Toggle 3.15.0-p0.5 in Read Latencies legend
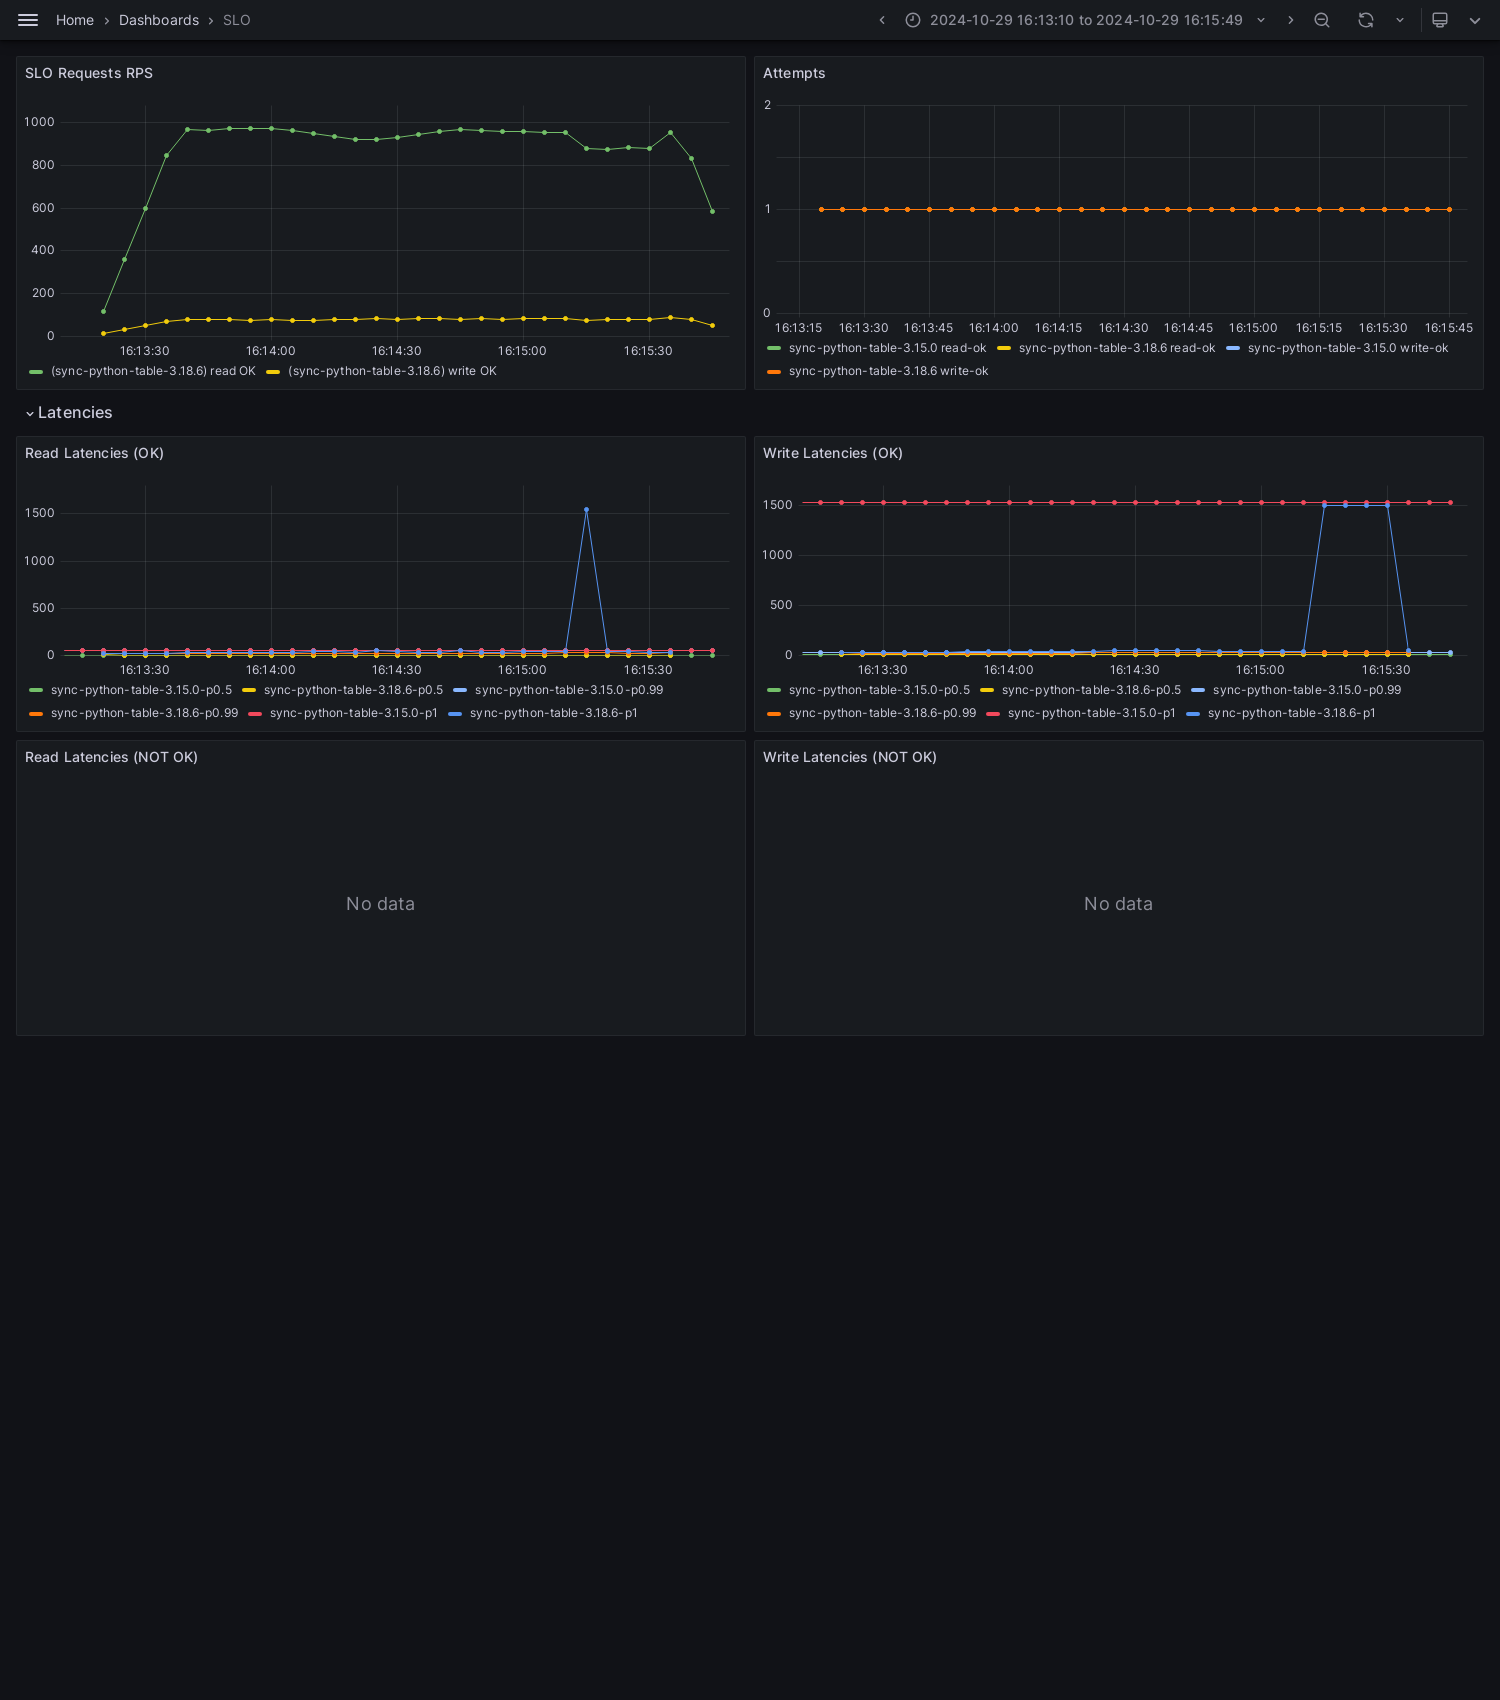 tap(141, 690)
